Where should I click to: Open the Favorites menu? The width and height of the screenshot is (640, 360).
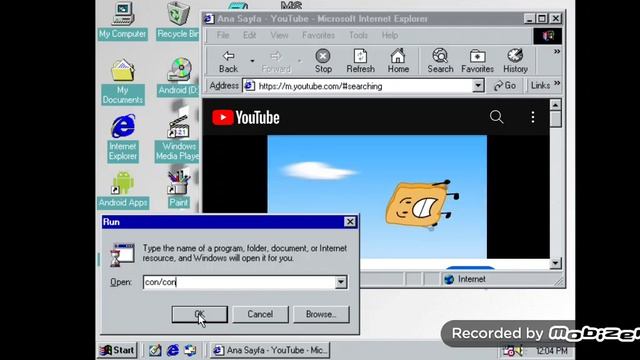[x=318, y=36]
